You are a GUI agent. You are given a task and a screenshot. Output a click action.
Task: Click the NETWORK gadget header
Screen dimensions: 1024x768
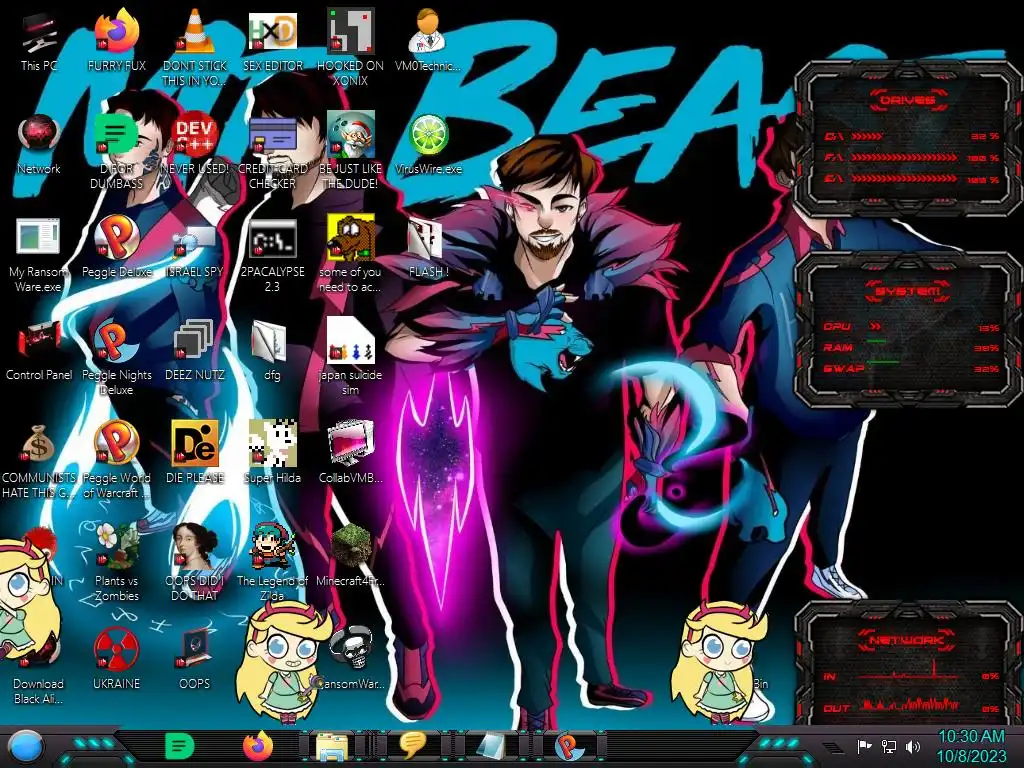click(x=906, y=639)
